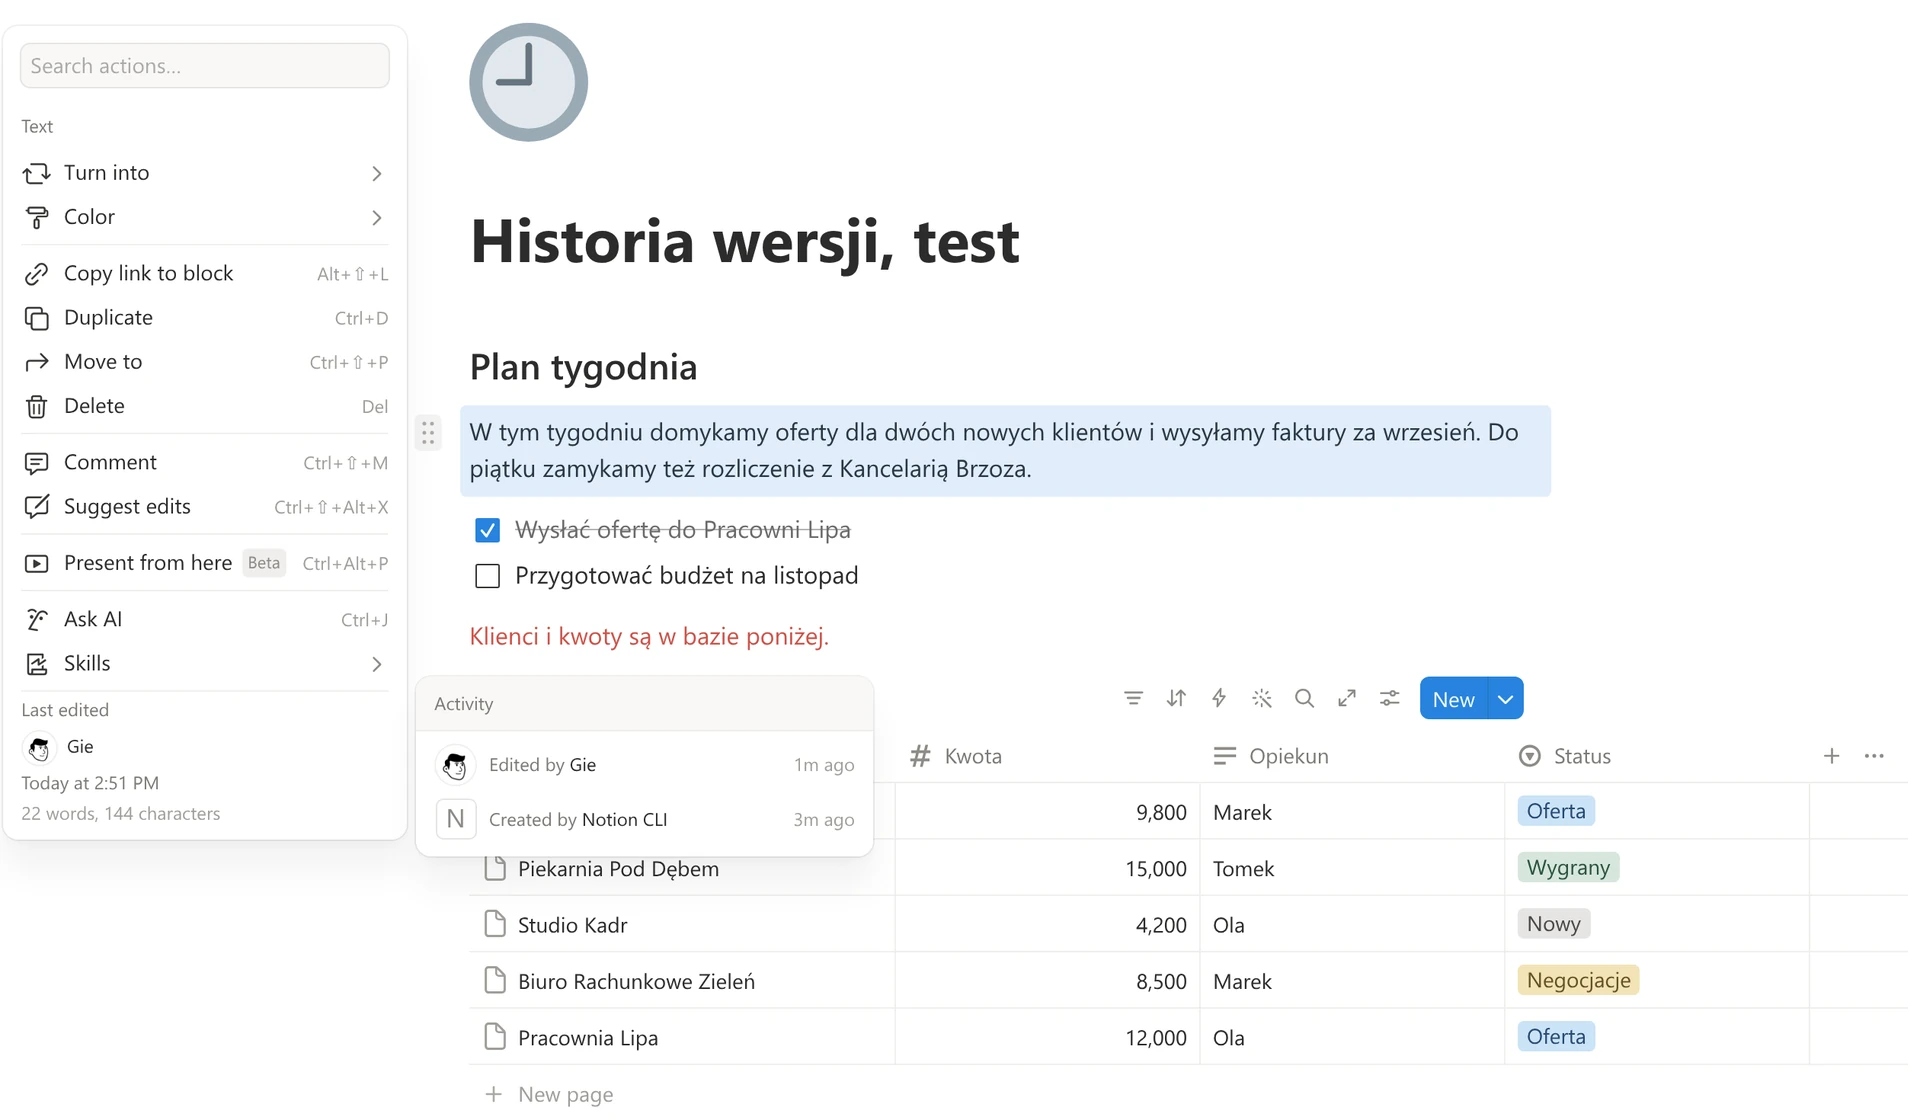Screen dimensions: 1920x1120
Task: Open the column more options ellipsis
Action: (1874, 756)
